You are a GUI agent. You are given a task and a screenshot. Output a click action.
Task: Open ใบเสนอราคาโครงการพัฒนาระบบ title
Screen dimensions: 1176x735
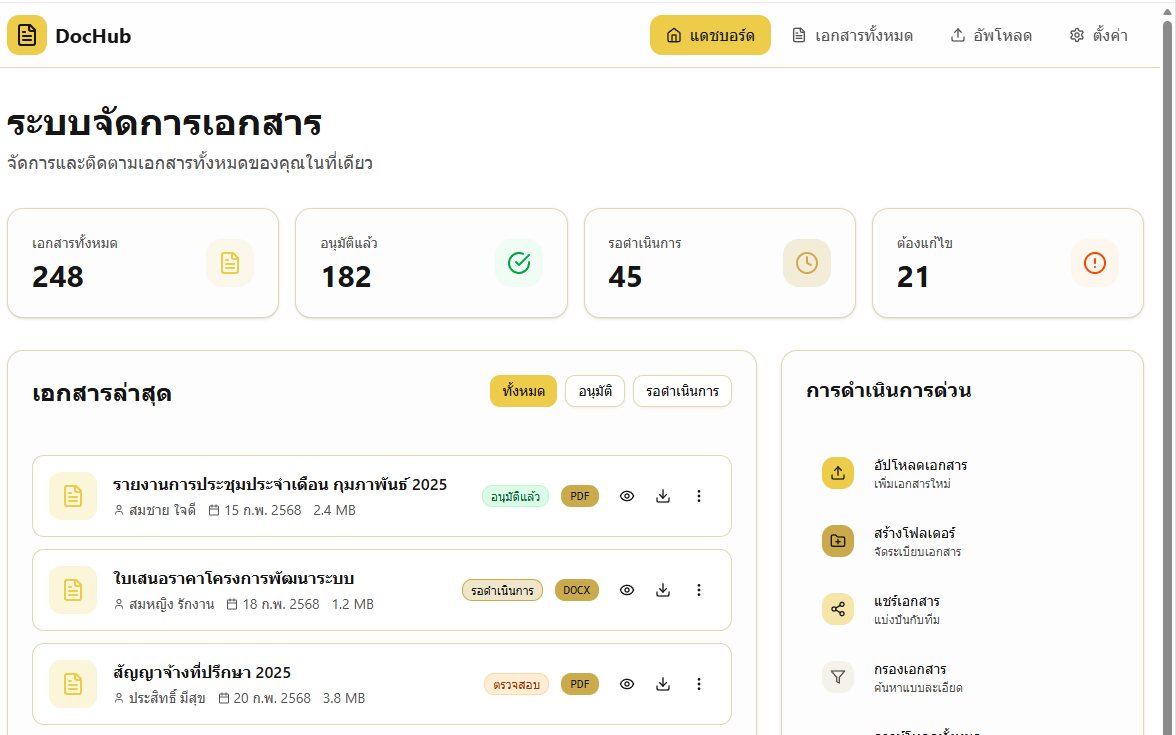pos(233,578)
